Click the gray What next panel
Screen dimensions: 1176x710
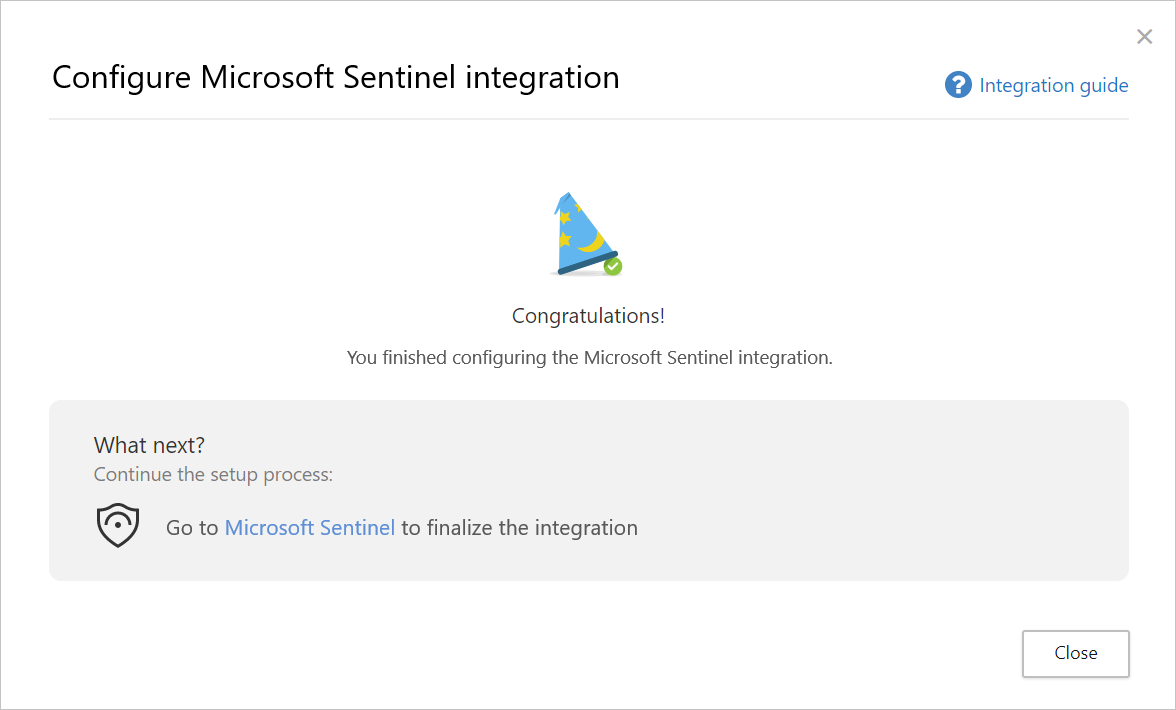[588, 490]
